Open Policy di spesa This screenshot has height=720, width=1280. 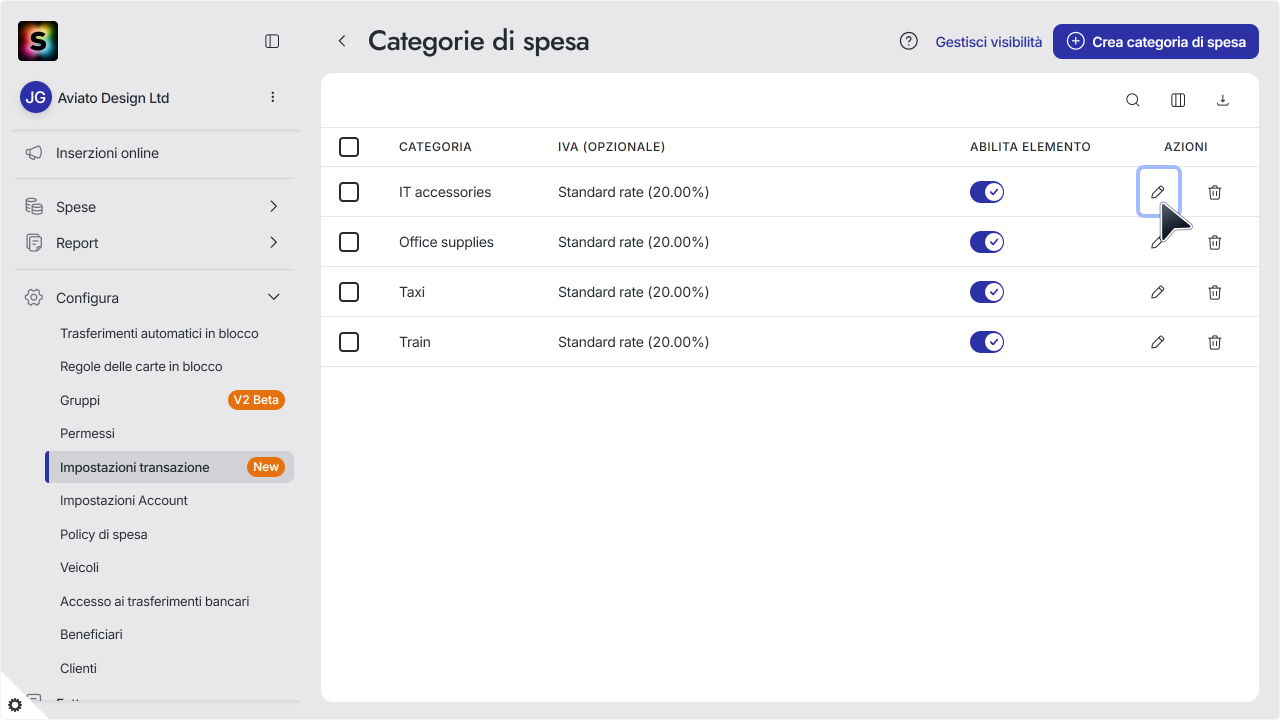(104, 534)
